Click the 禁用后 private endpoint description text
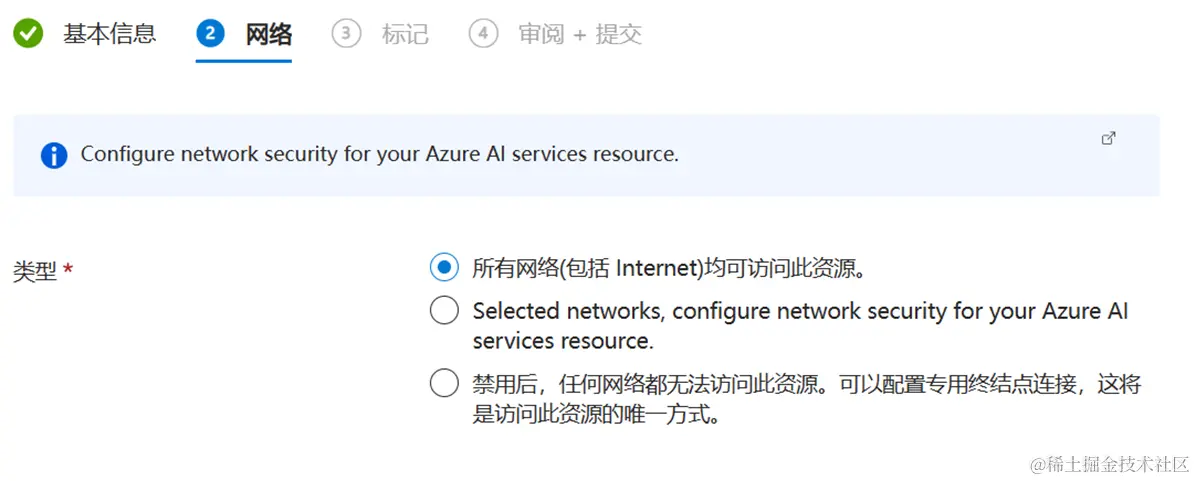 [806, 399]
